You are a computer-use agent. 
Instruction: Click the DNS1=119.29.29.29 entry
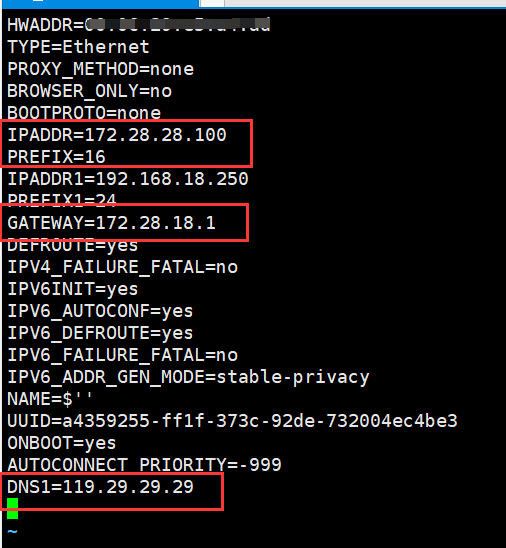click(x=100, y=487)
